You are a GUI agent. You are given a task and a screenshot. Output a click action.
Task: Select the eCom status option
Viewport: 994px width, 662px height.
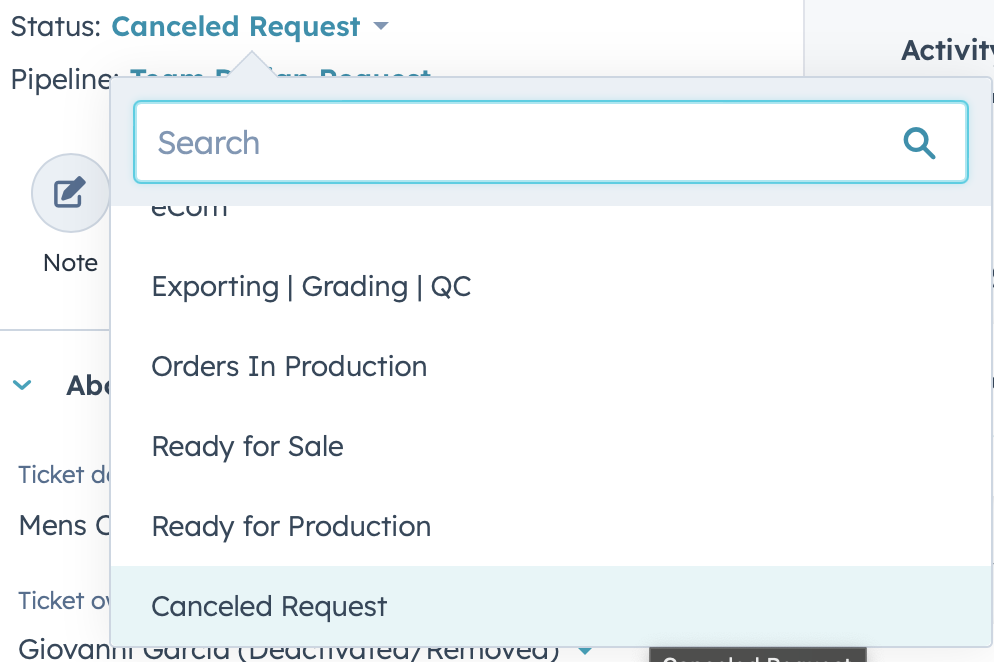(x=190, y=209)
